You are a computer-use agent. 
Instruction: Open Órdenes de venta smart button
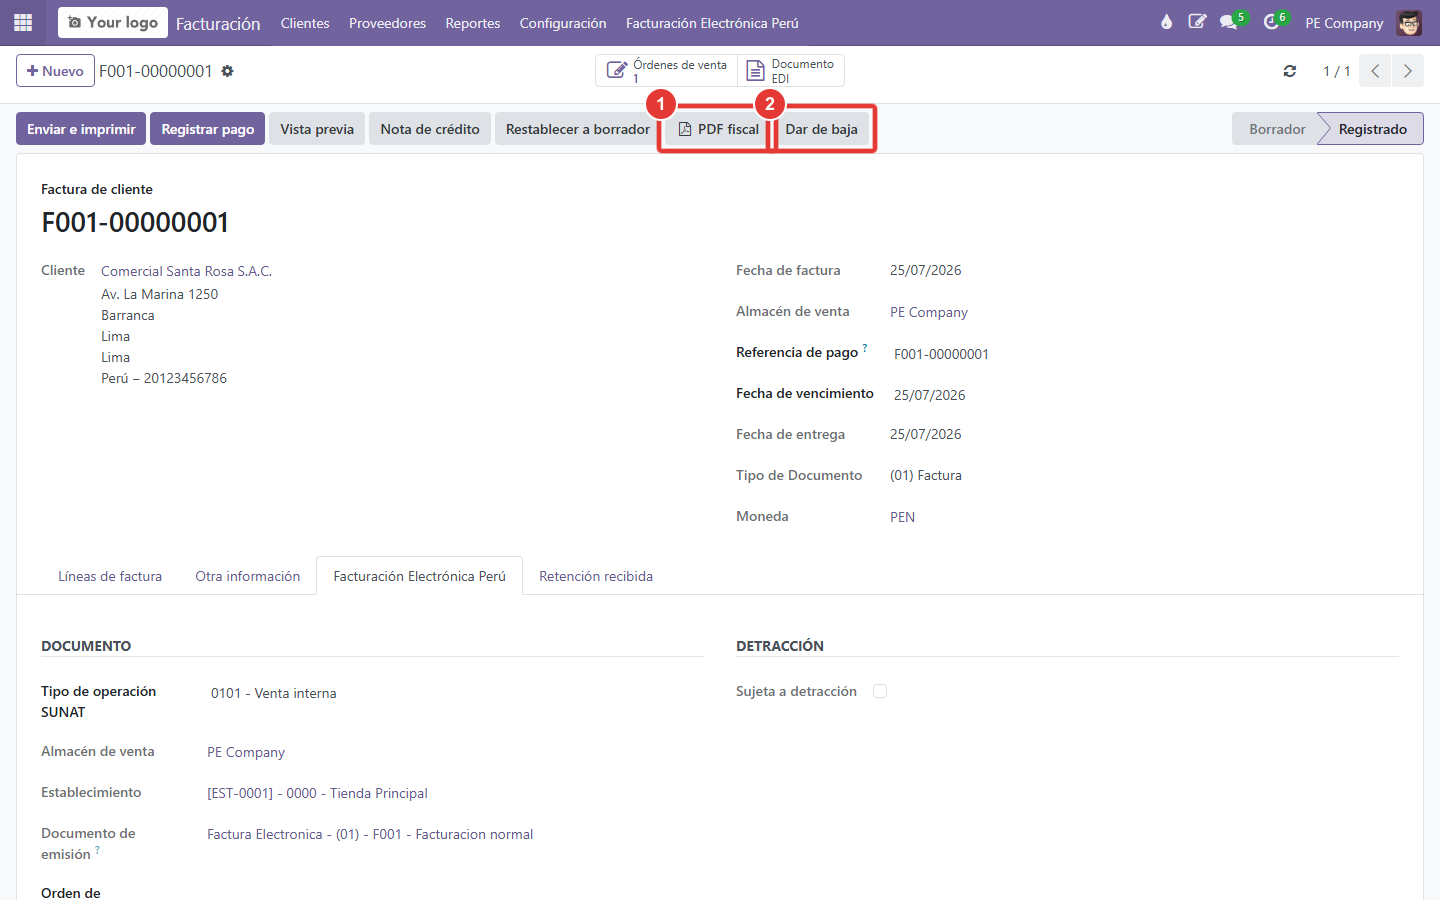tap(667, 71)
